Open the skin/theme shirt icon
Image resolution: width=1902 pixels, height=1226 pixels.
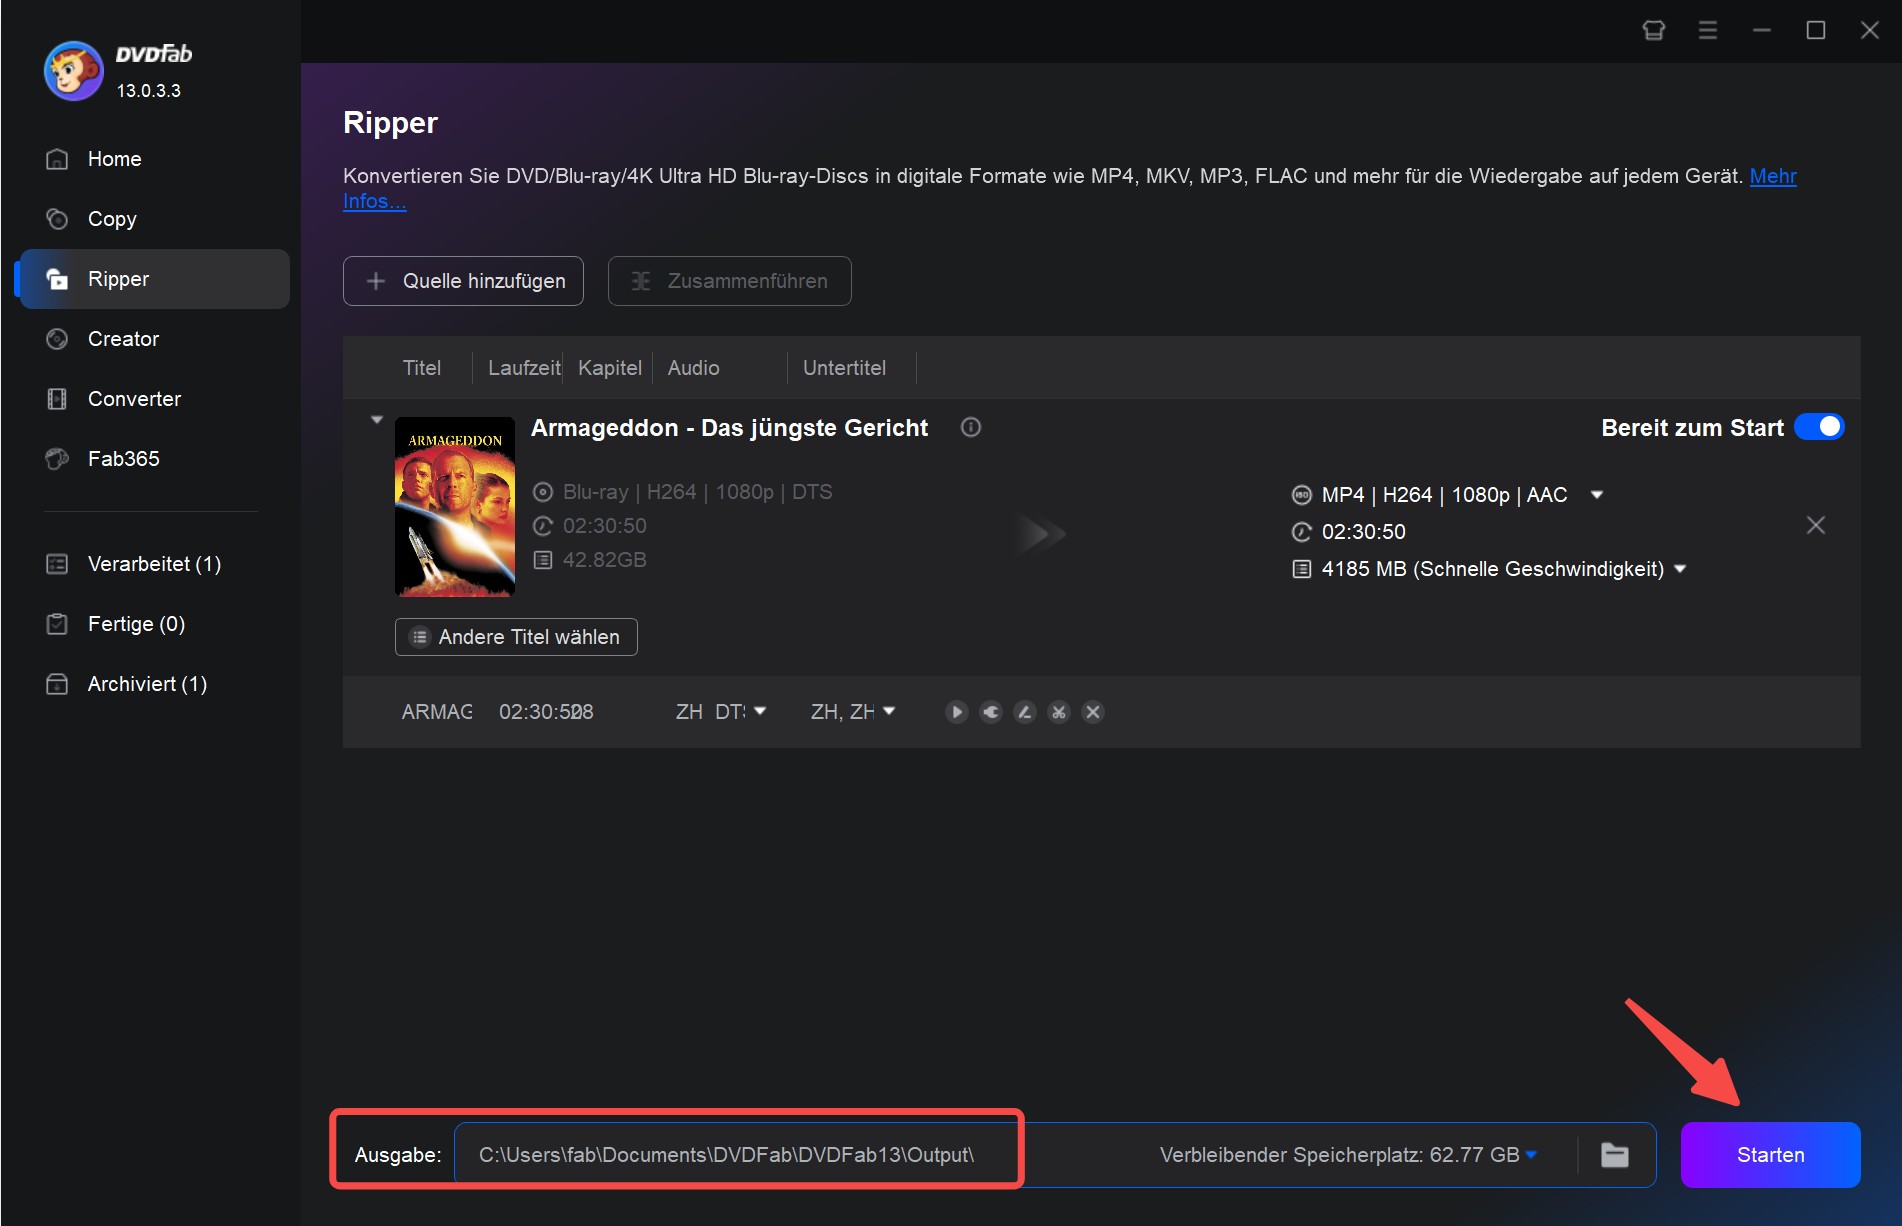(1654, 30)
